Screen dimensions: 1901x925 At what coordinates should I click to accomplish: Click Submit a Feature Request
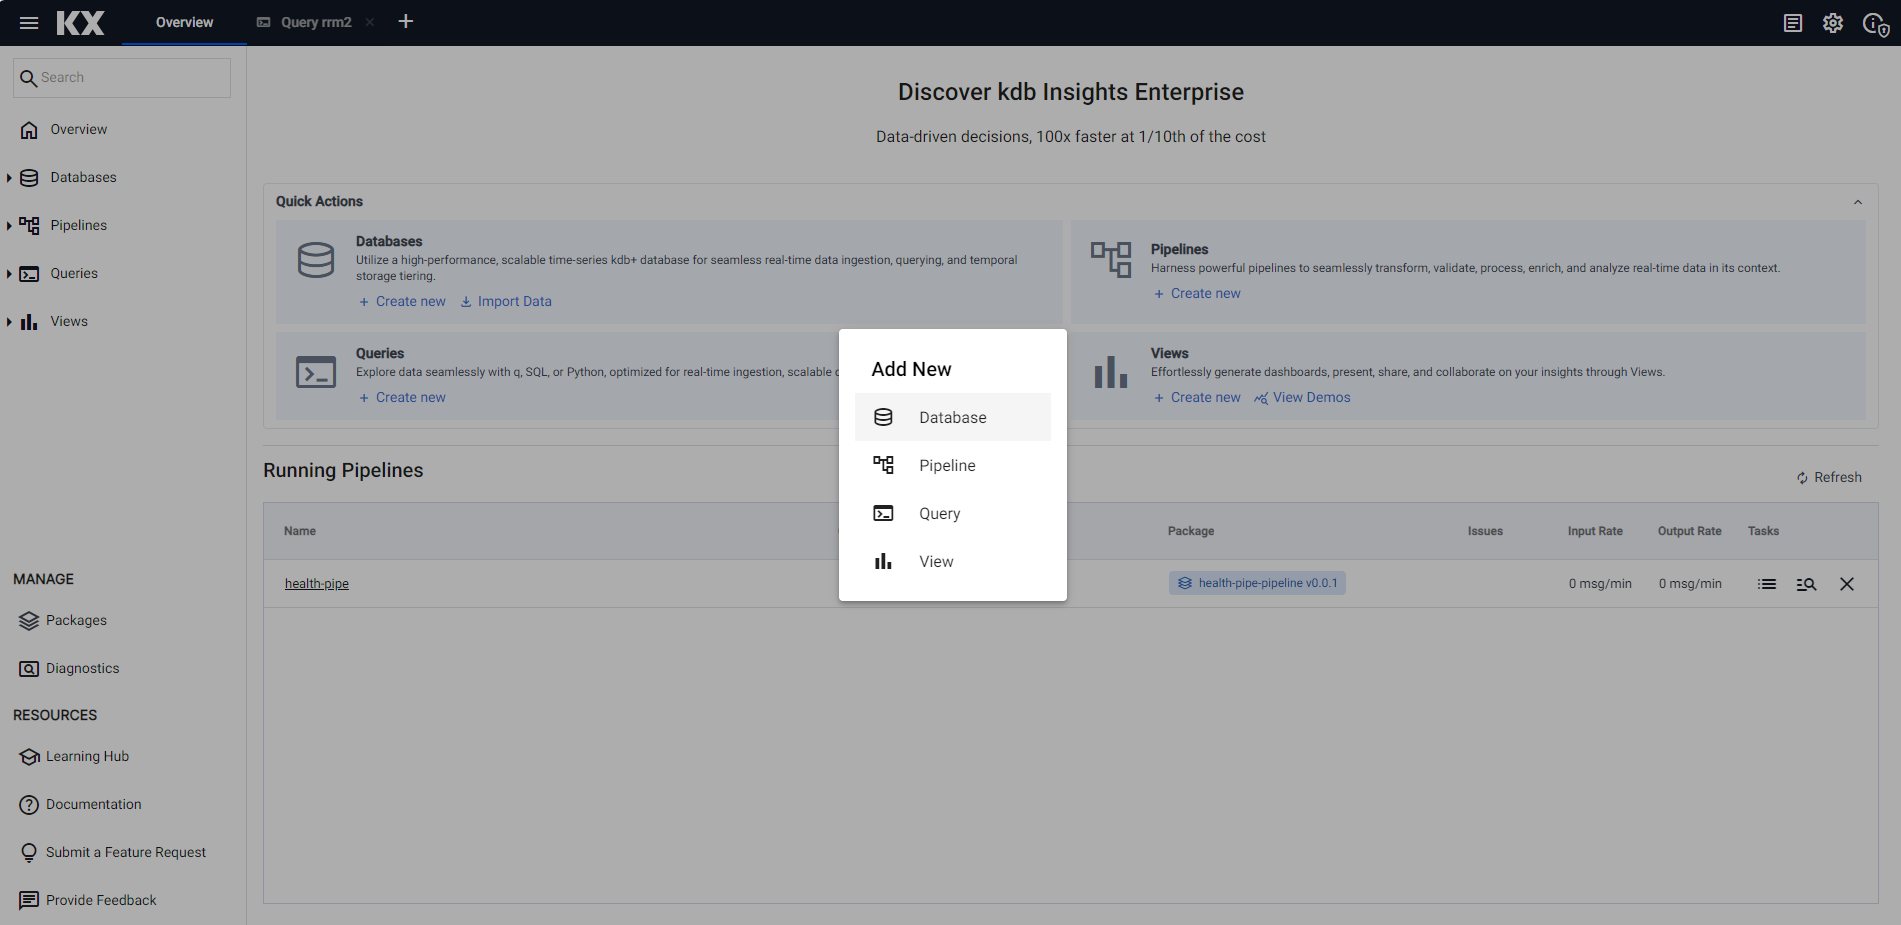tap(126, 852)
